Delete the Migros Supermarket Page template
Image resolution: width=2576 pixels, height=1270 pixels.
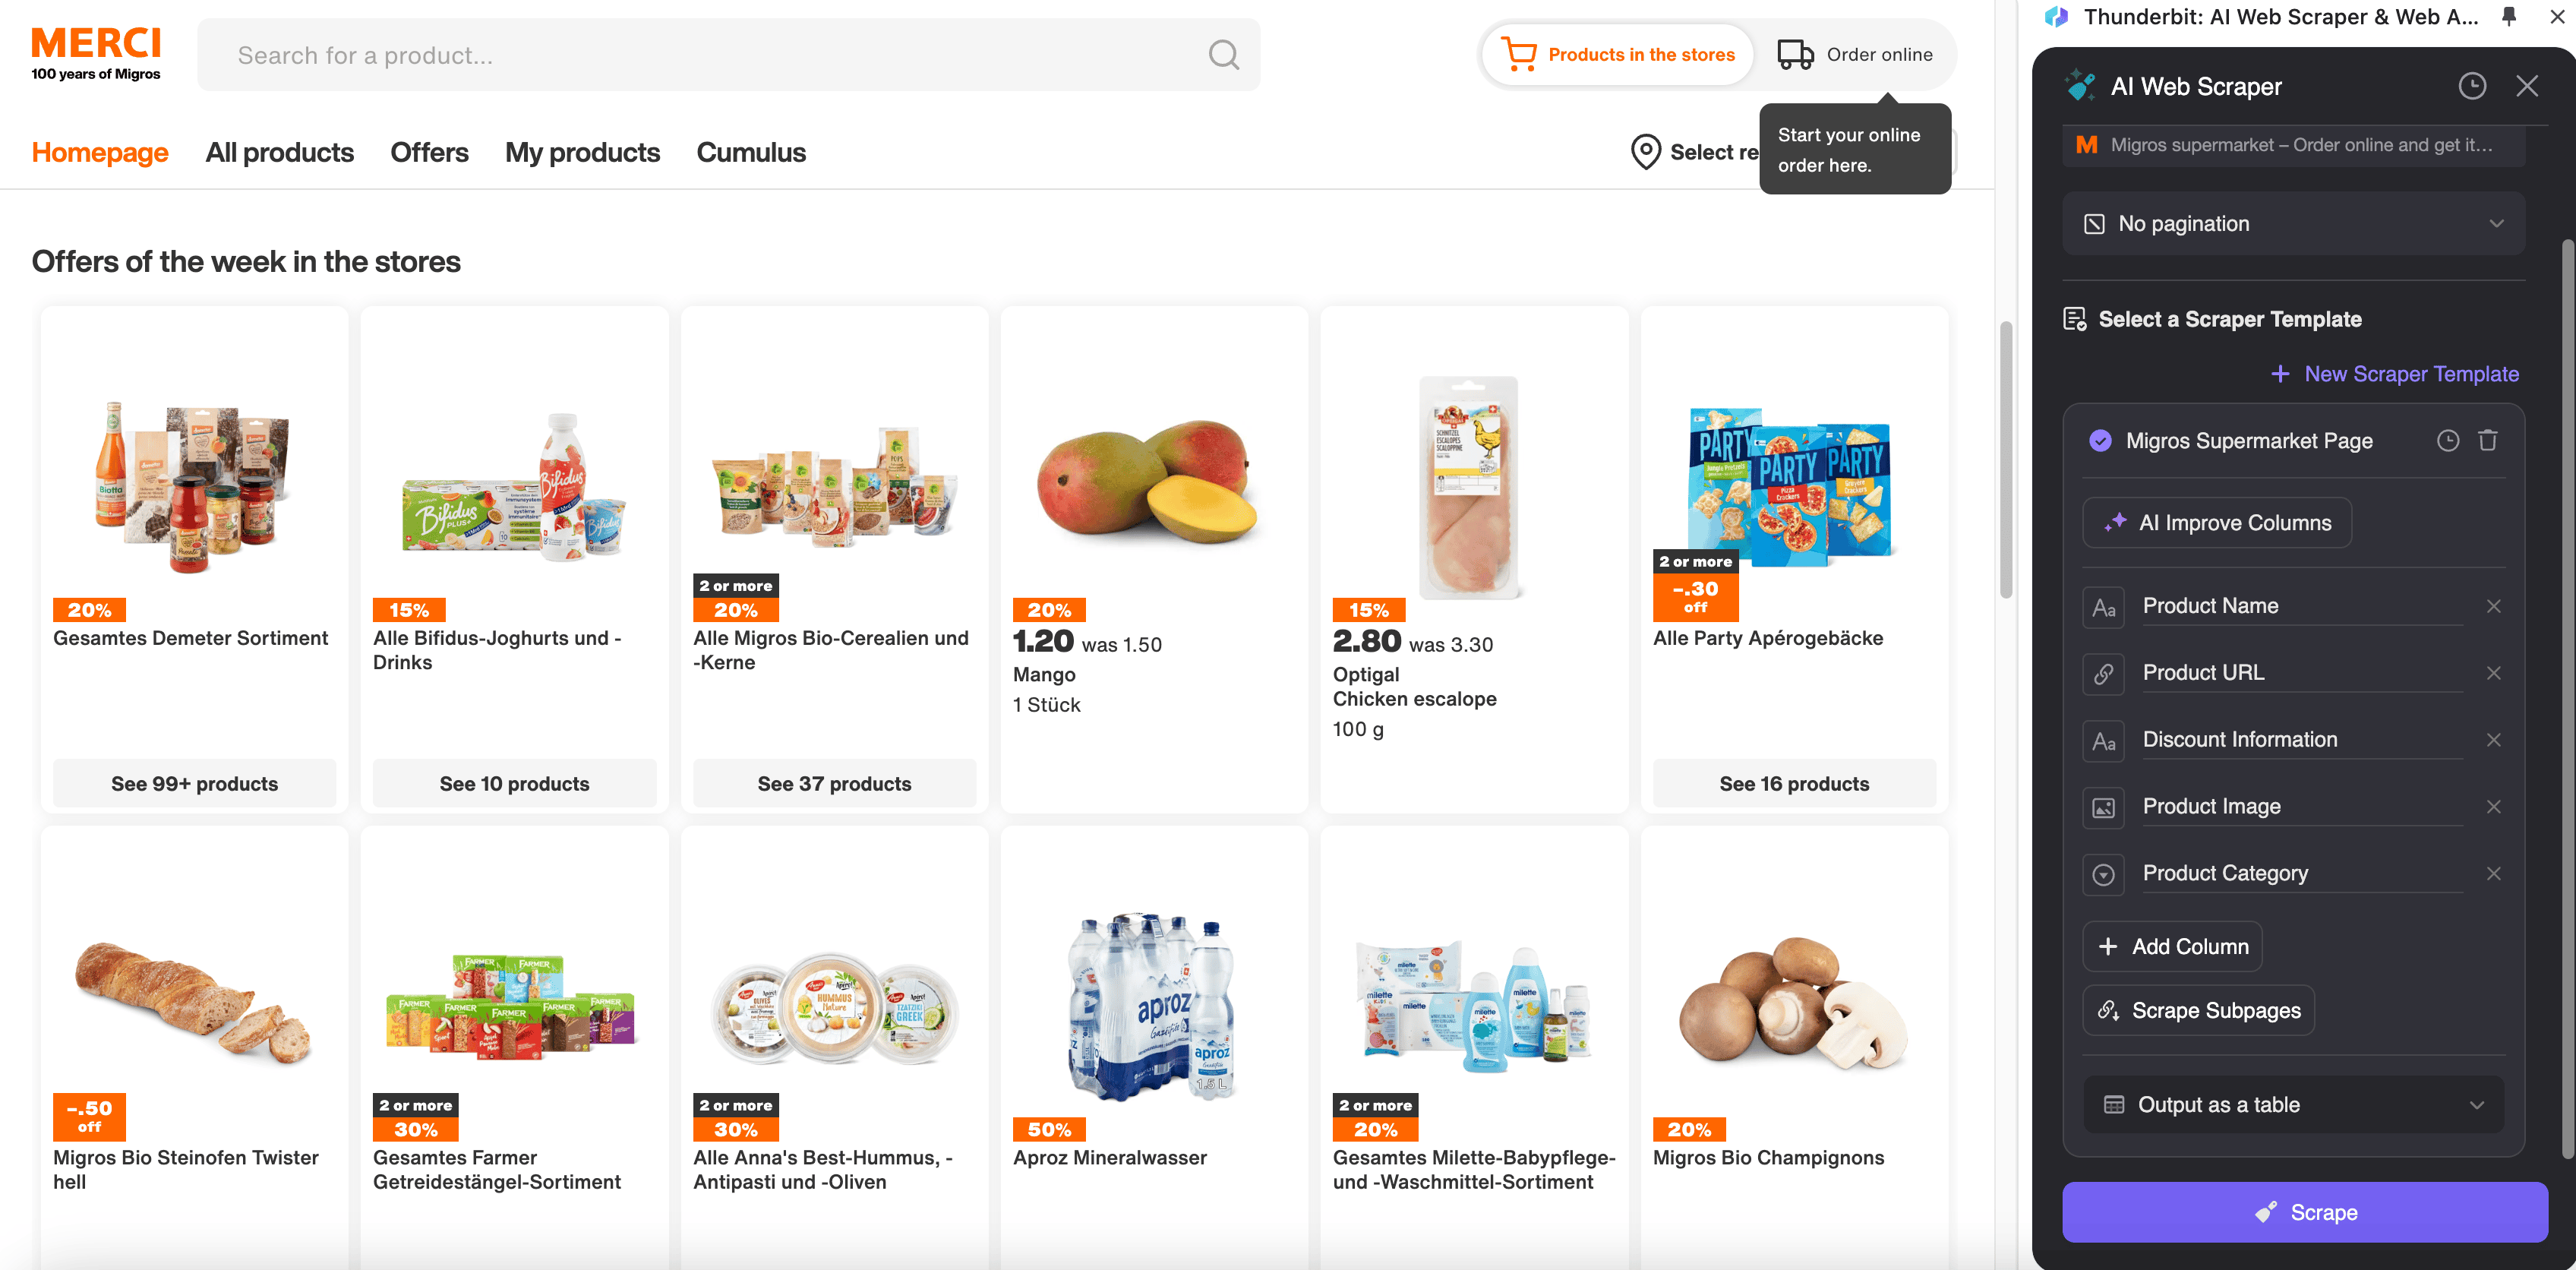[2488, 441]
